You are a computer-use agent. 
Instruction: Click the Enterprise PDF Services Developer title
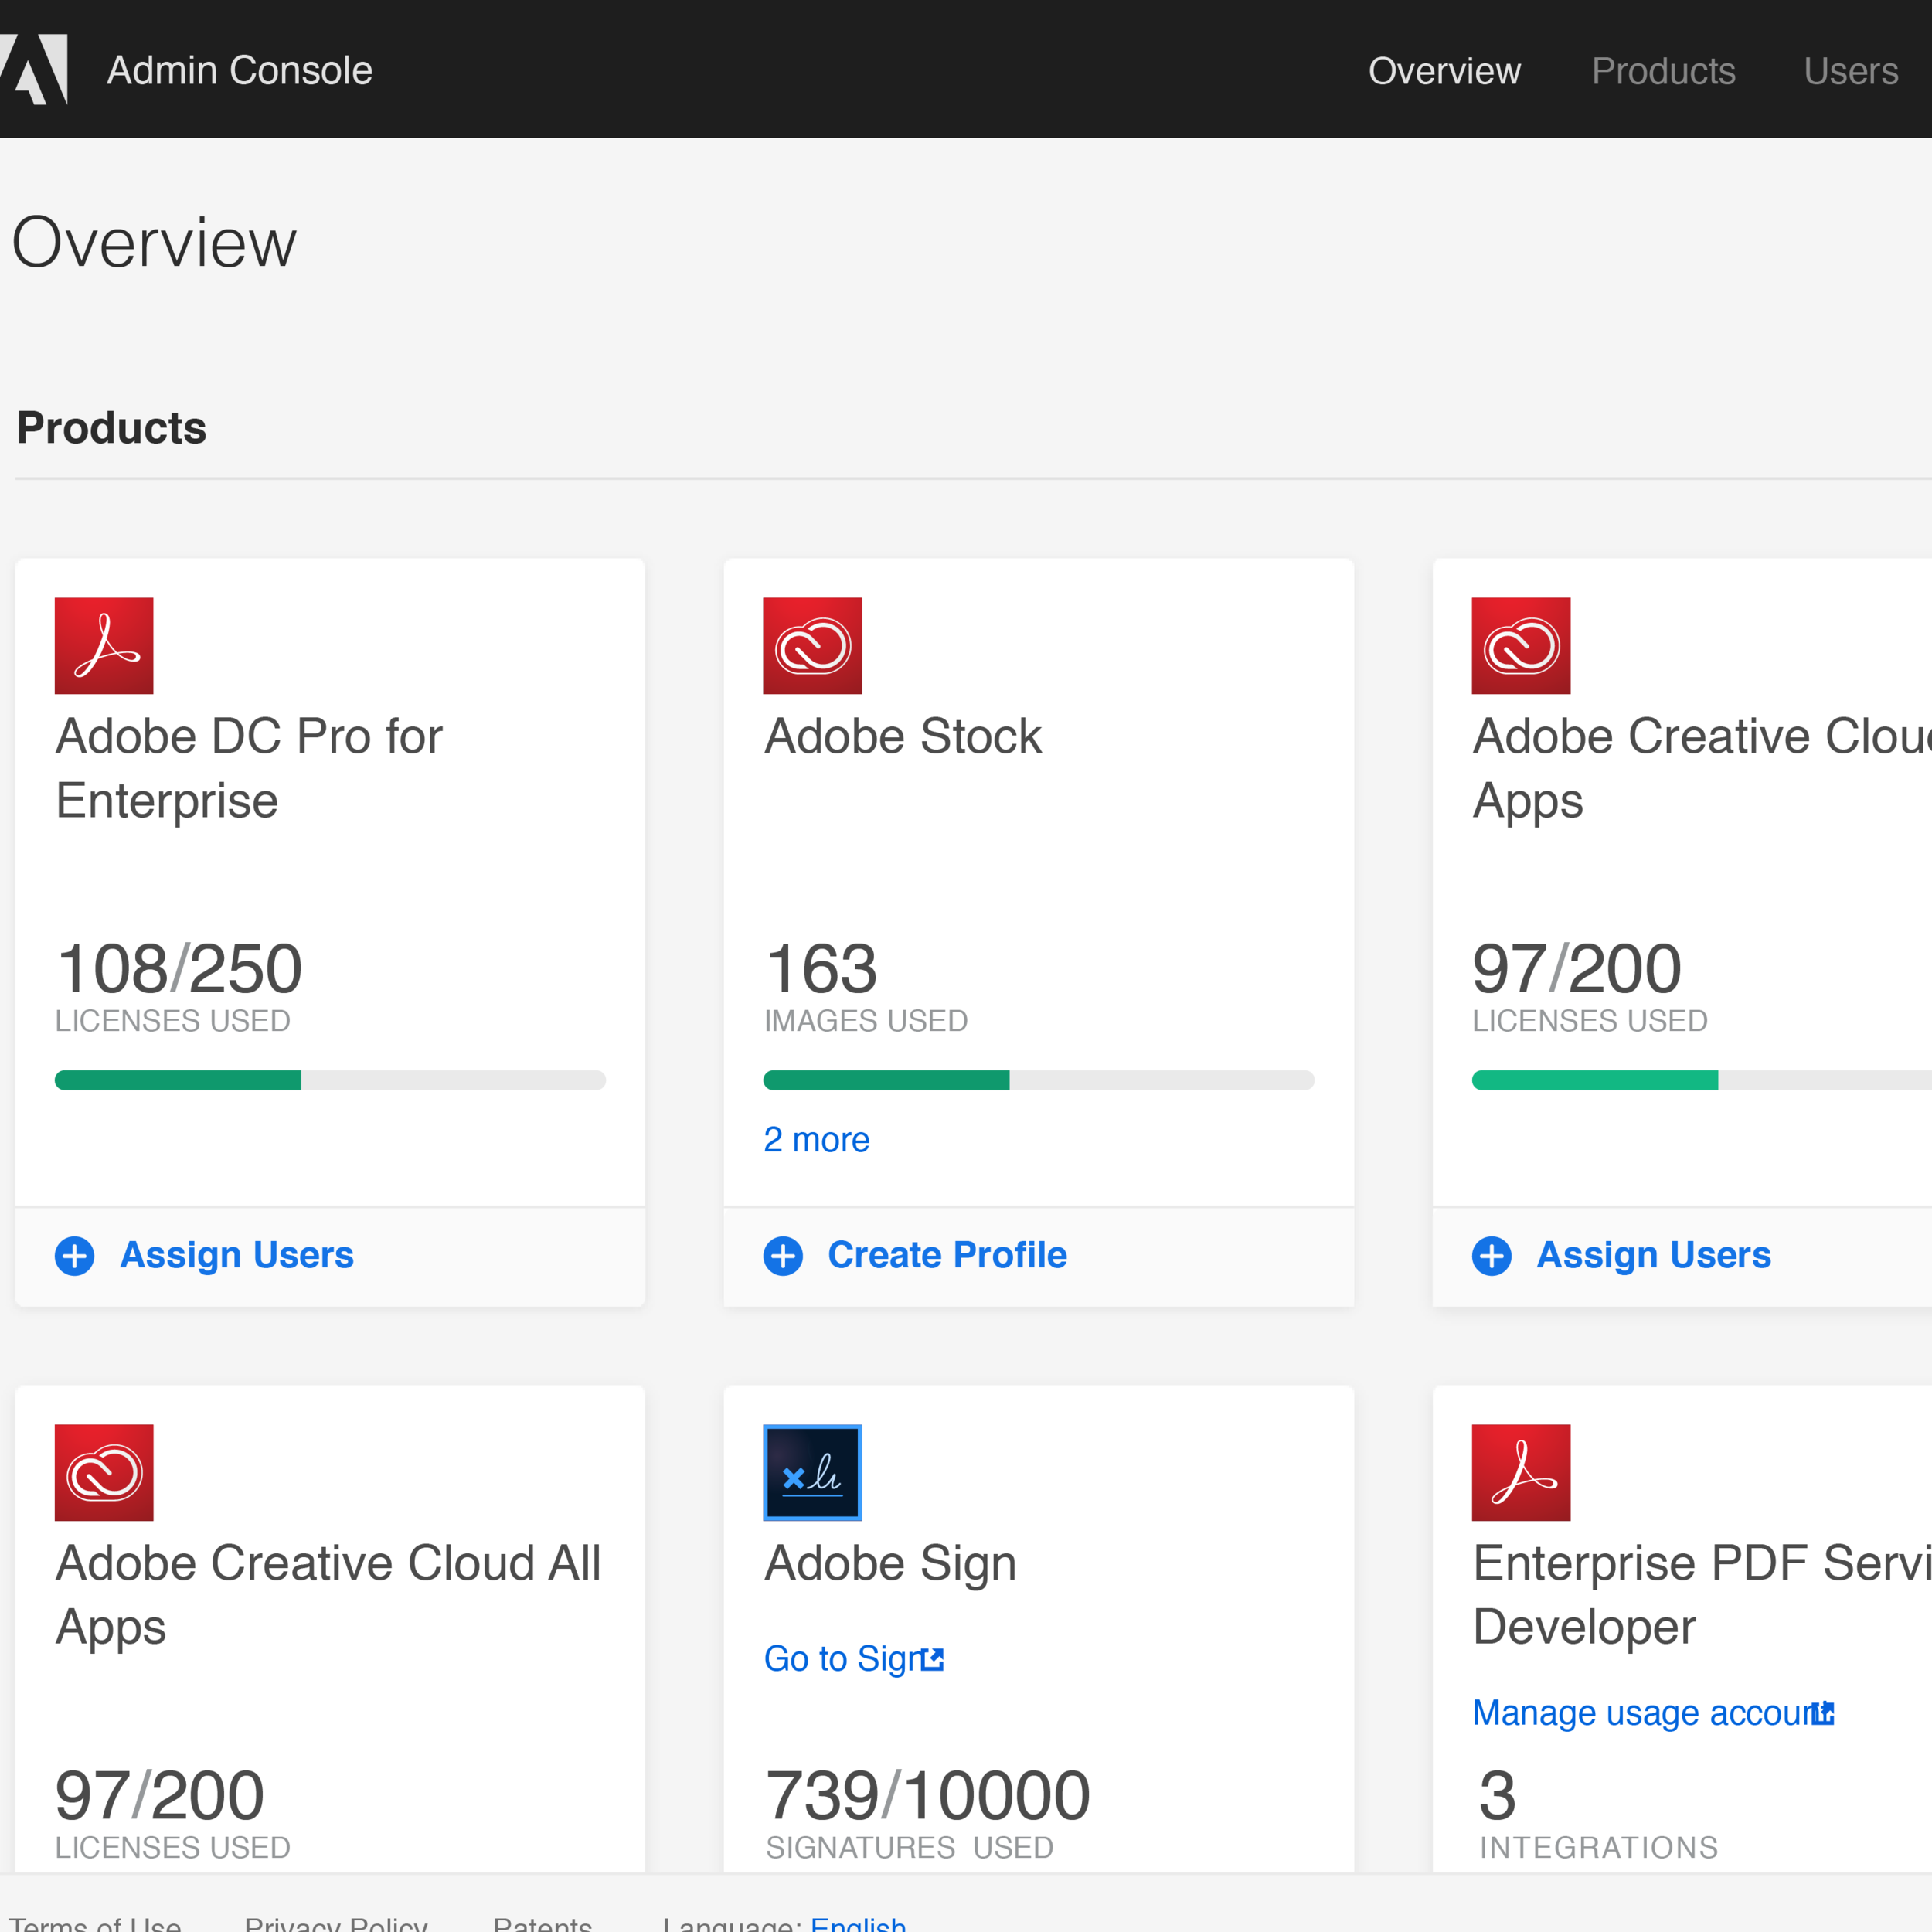(1701, 1595)
